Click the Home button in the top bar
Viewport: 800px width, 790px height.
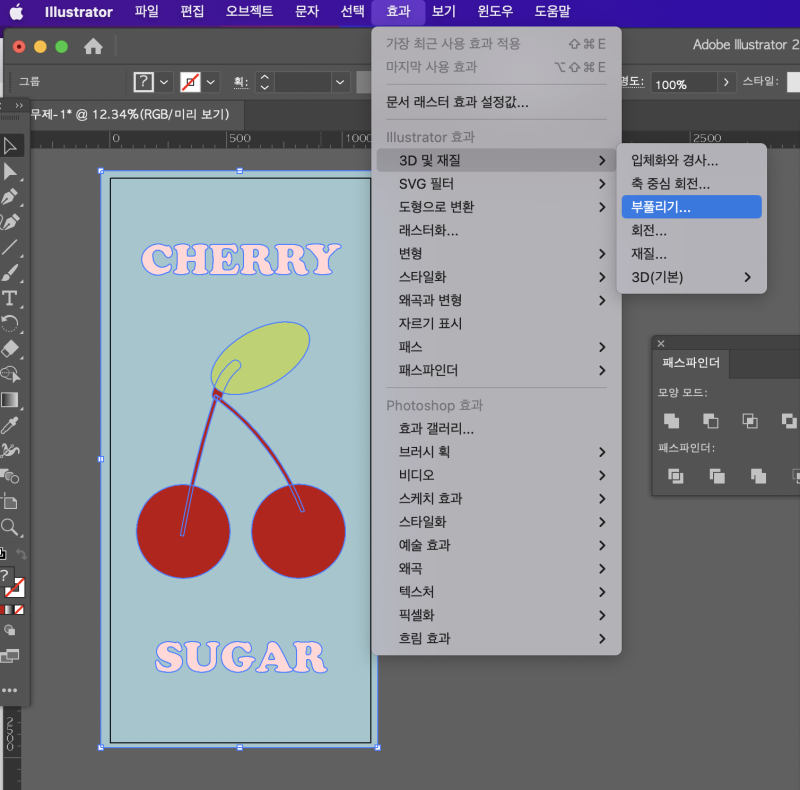(x=95, y=45)
